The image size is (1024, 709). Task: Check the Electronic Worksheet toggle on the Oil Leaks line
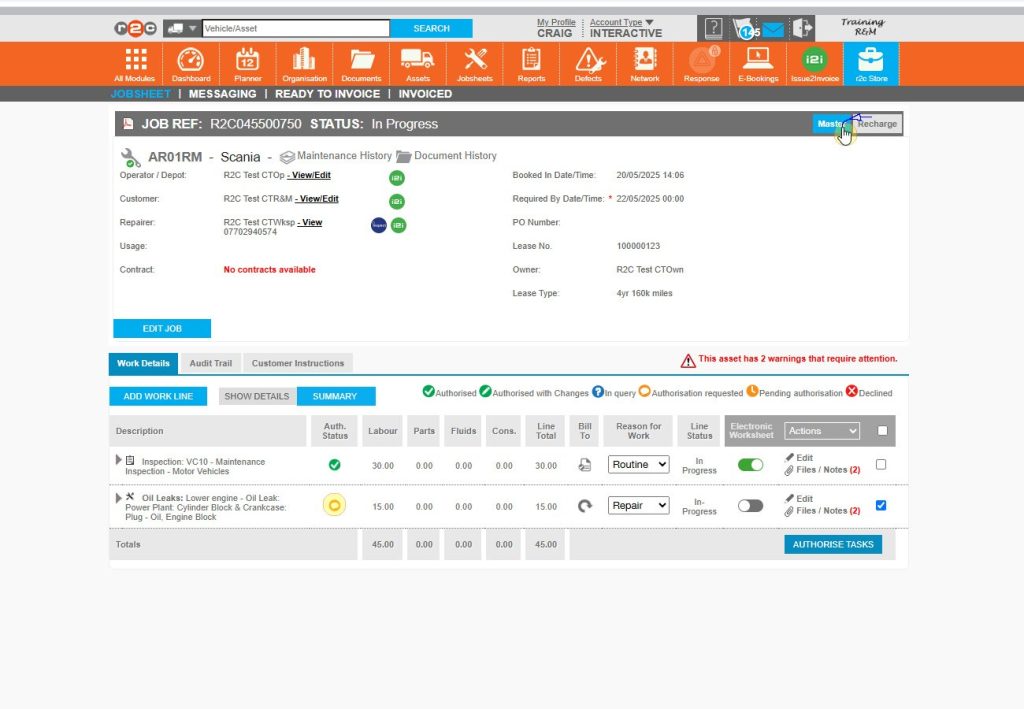(x=751, y=506)
